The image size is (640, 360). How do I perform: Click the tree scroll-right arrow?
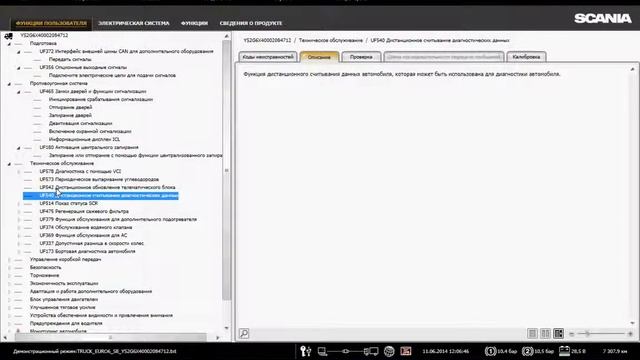coord(218,338)
